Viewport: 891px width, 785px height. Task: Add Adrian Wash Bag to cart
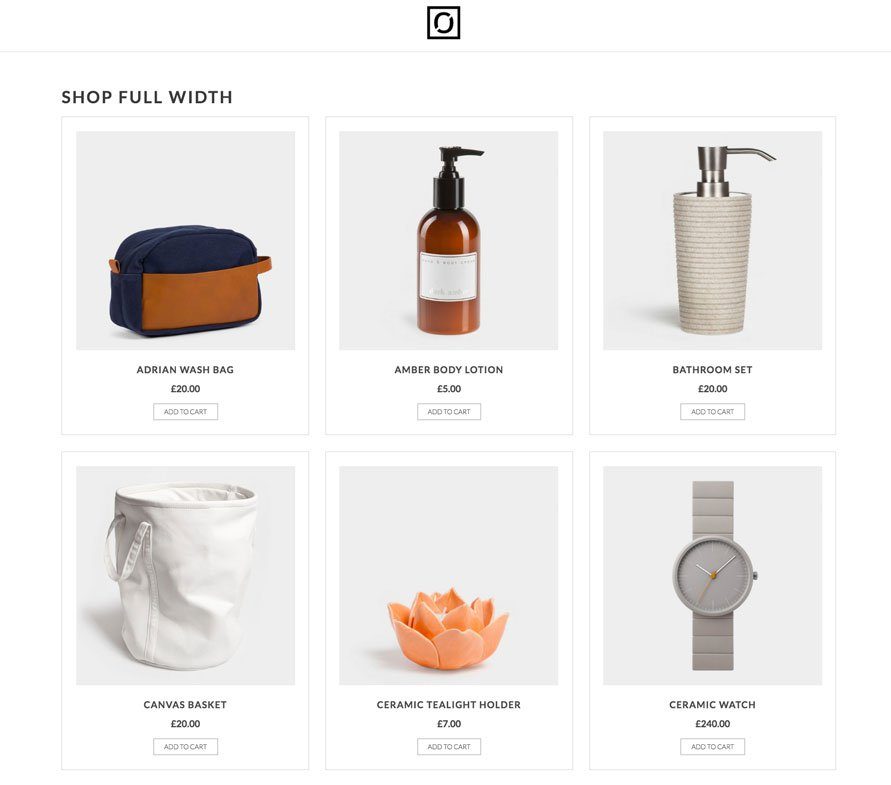coord(185,412)
